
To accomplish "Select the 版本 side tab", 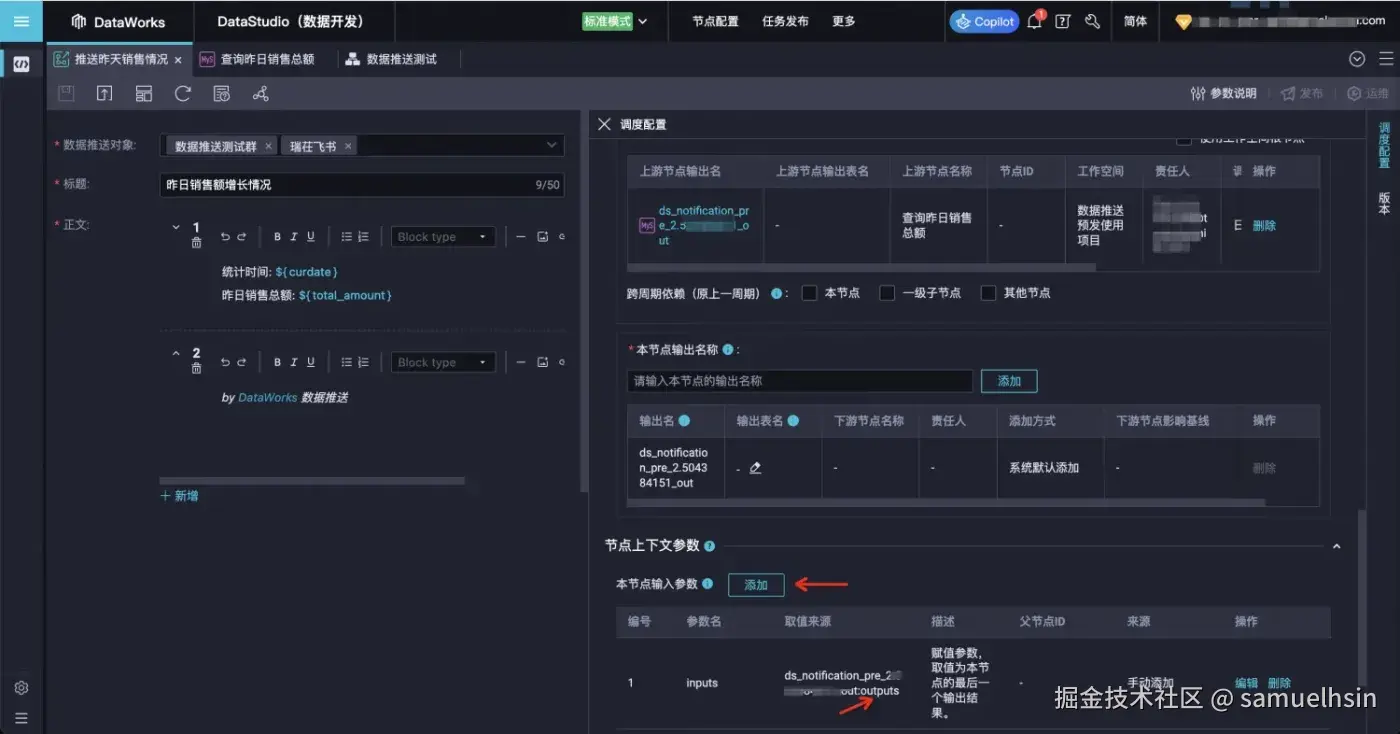I will 1384,203.
